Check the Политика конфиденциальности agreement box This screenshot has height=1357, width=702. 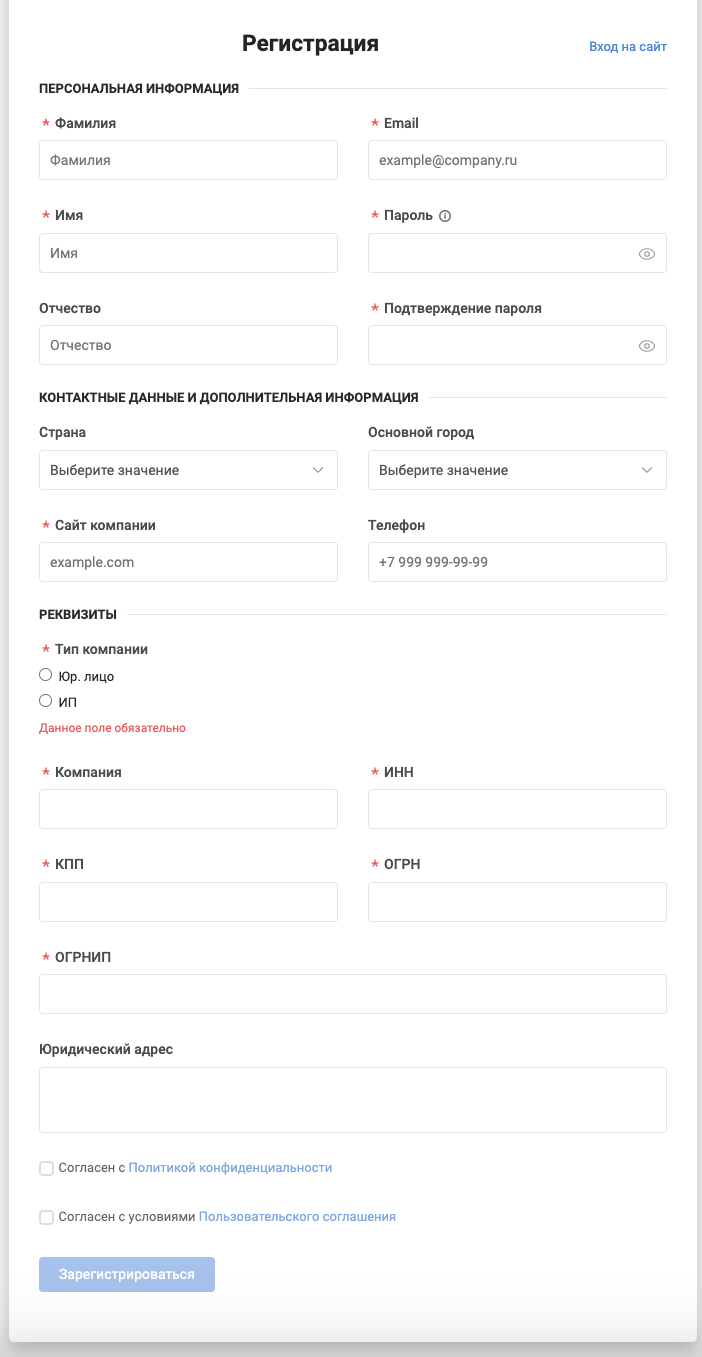point(46,1168)
